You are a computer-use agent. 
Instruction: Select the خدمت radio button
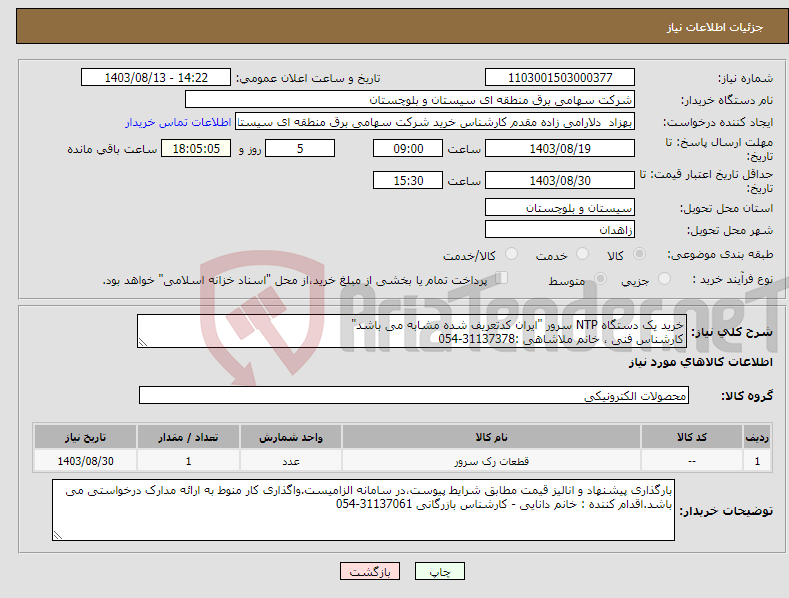pyautogui.click(x=582, y=254)
